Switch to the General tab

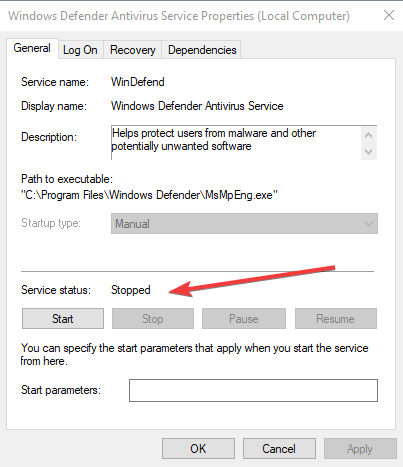(x=32, y=48)
